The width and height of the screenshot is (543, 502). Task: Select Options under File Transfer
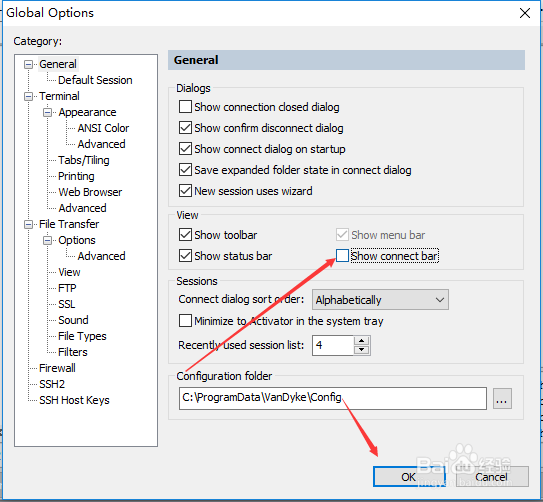77,240
